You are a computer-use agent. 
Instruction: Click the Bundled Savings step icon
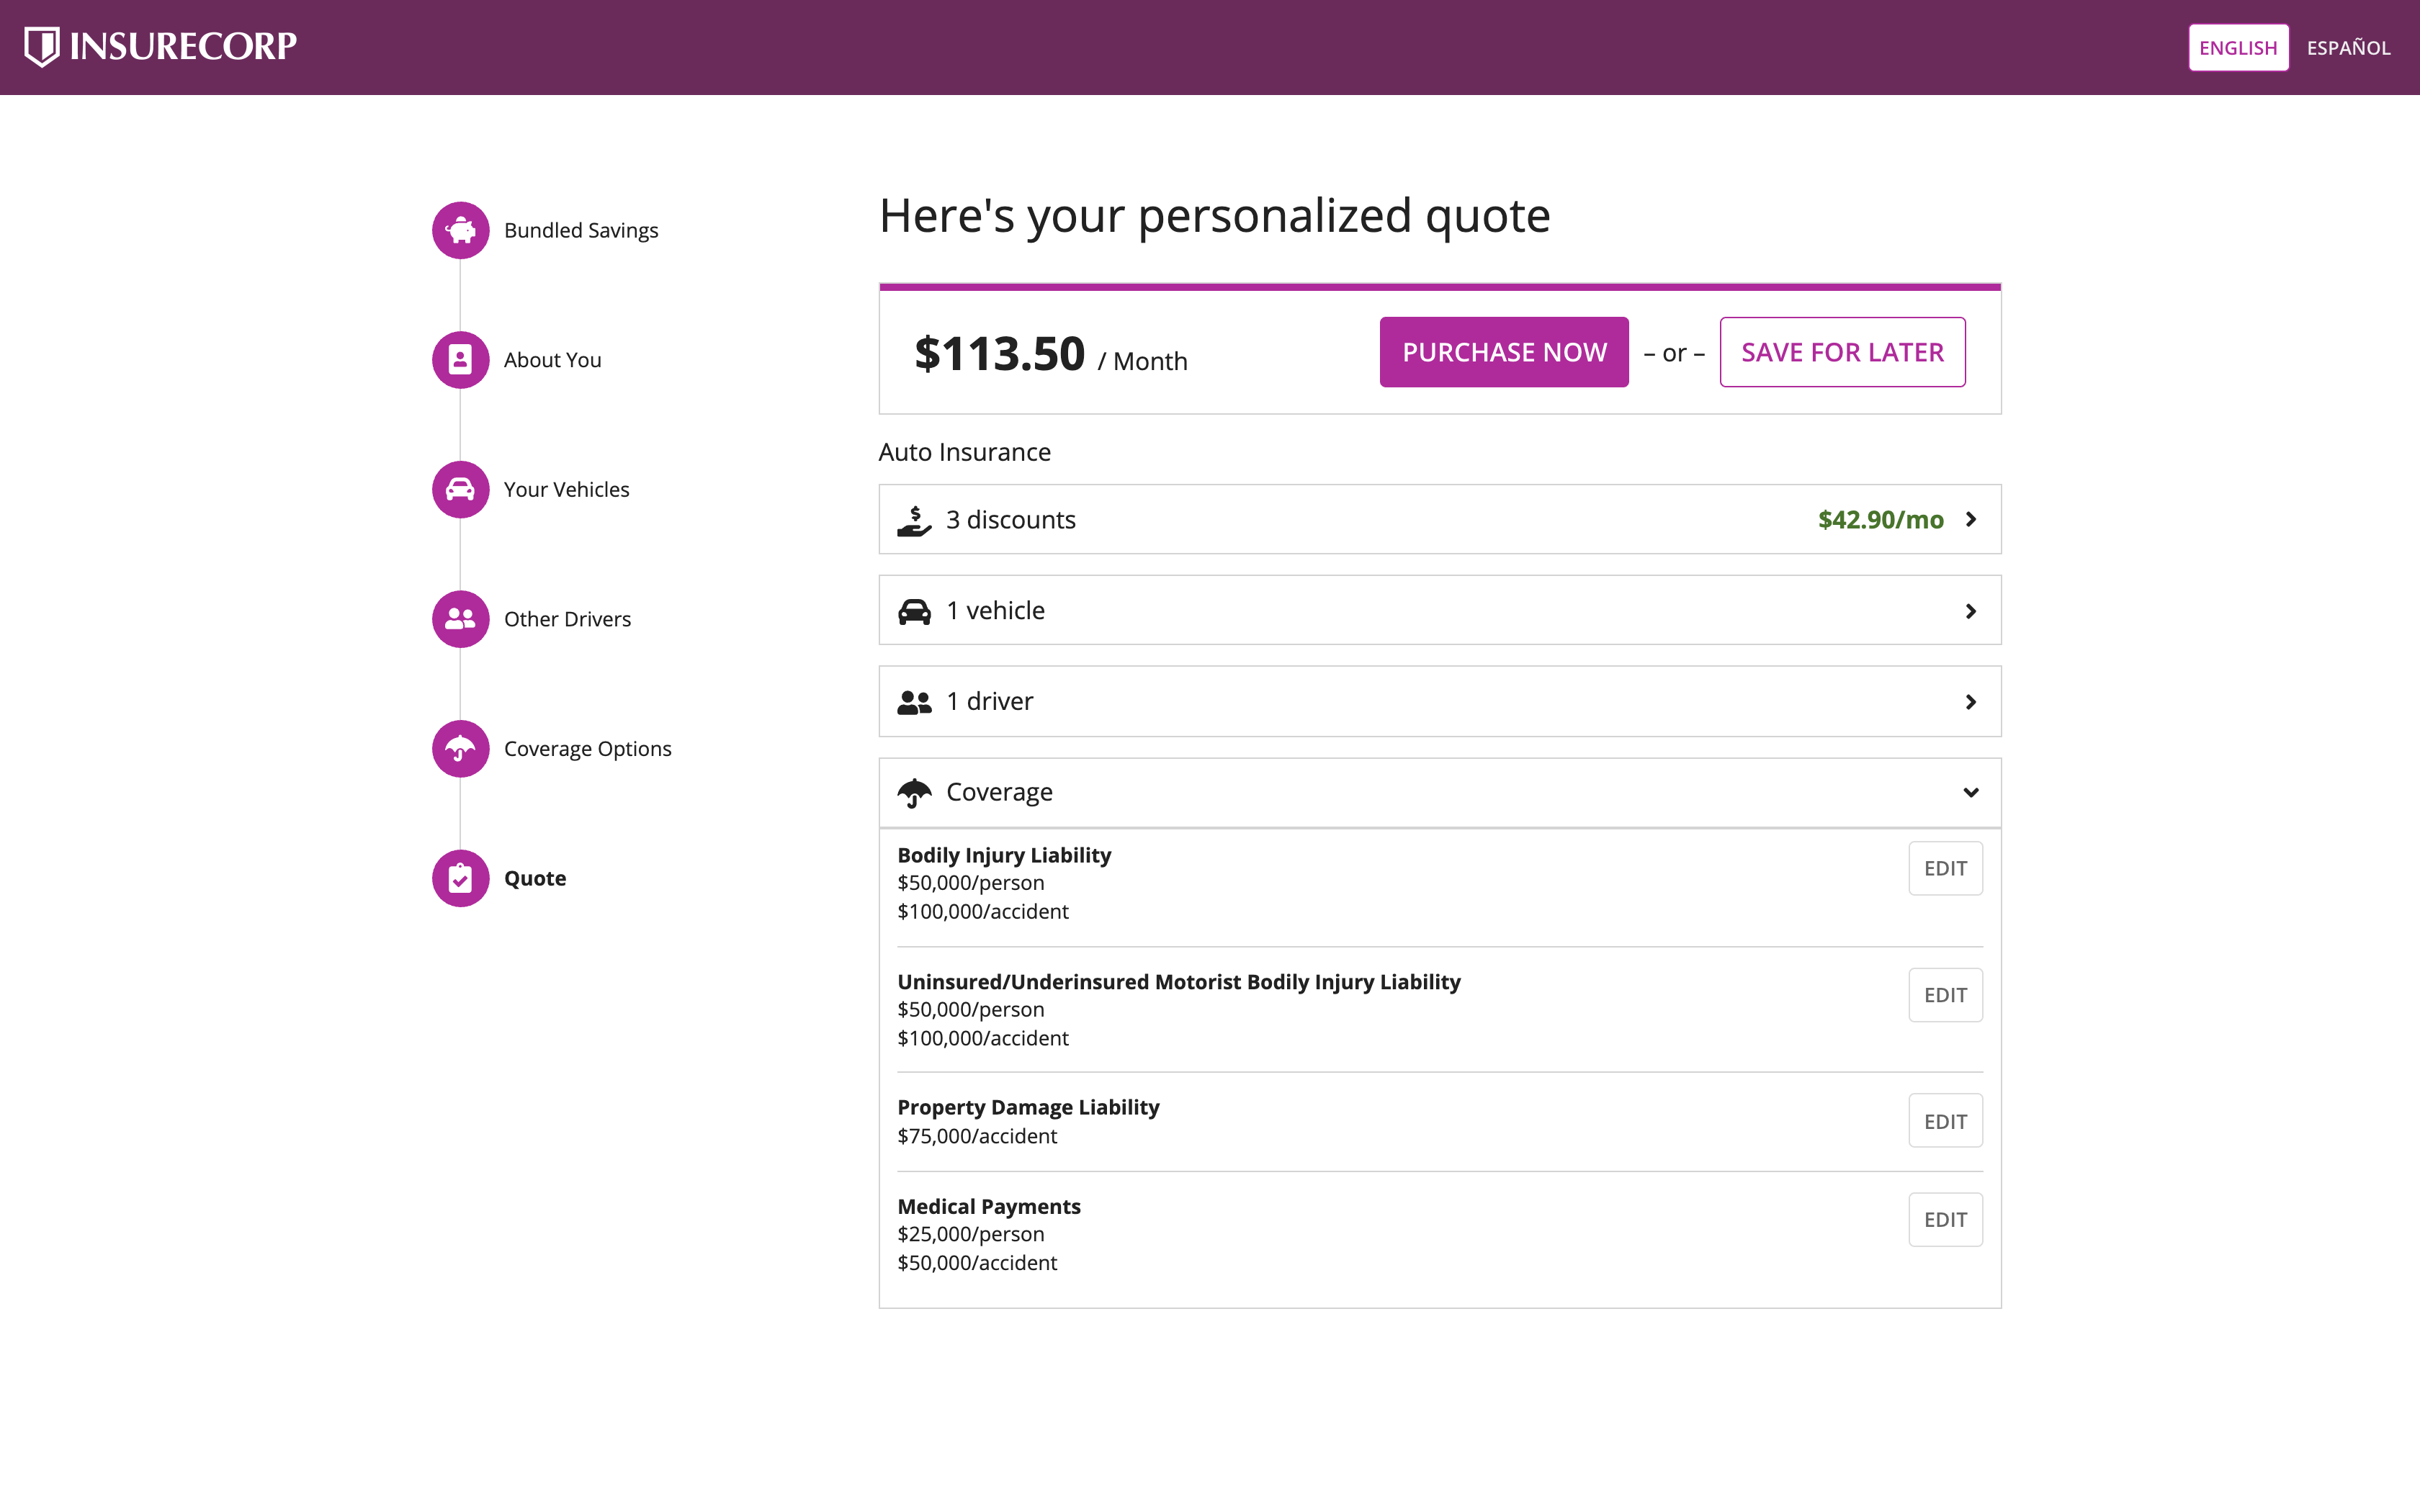coord(460,230)
